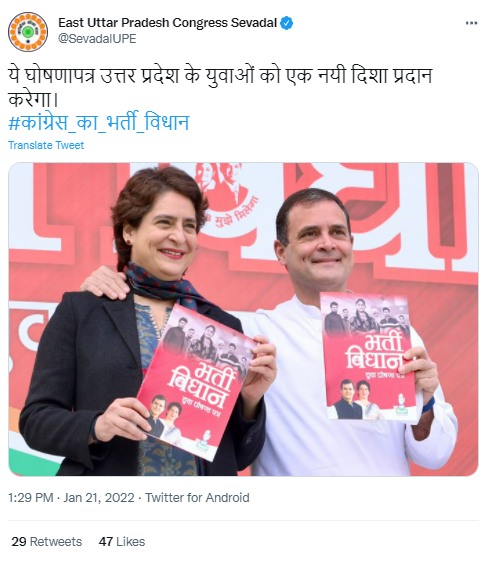This screenshot has height=564, width=485.
Task: Click the man's face in the photo
Action: click(319, 245)
